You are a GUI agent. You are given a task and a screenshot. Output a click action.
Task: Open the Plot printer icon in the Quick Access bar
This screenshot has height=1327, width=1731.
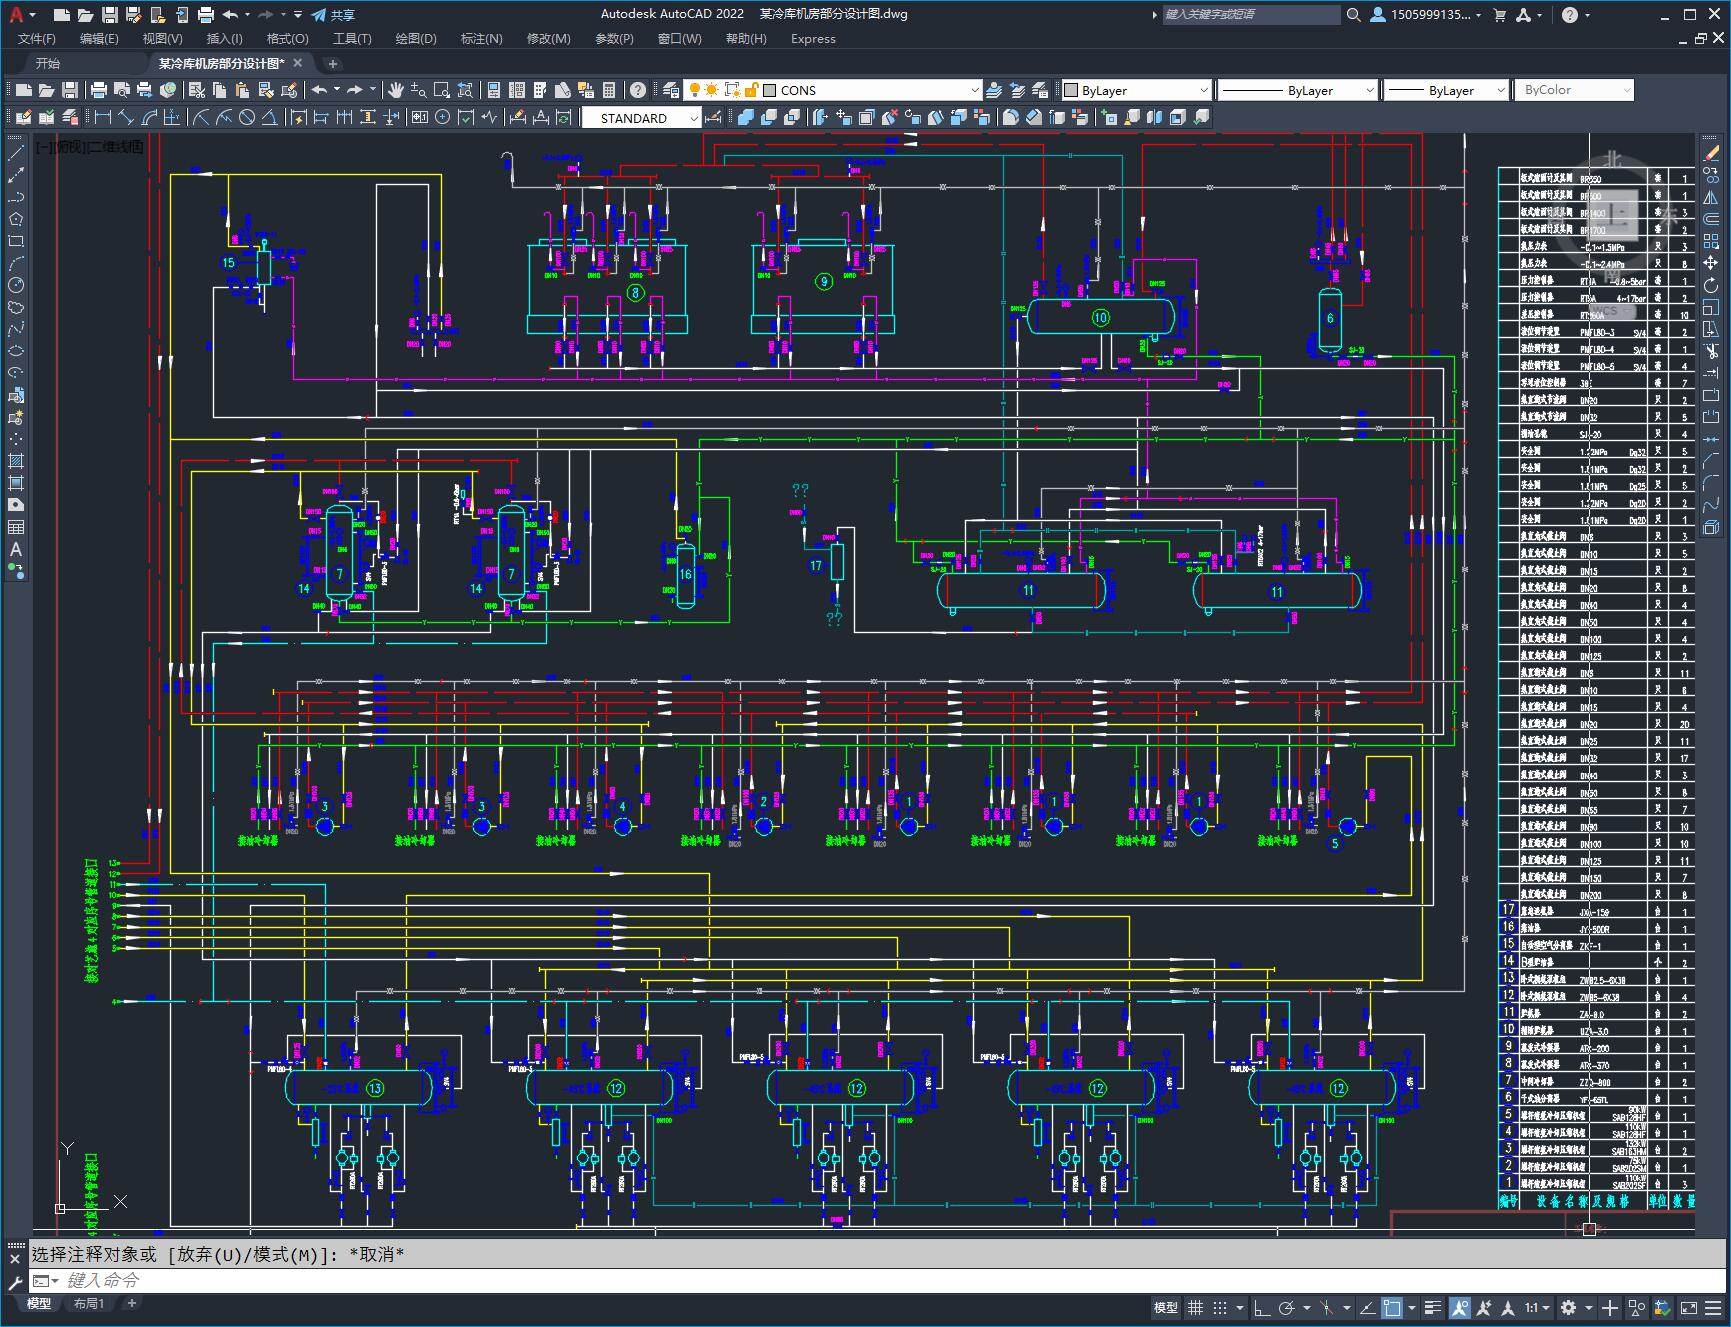206,15
